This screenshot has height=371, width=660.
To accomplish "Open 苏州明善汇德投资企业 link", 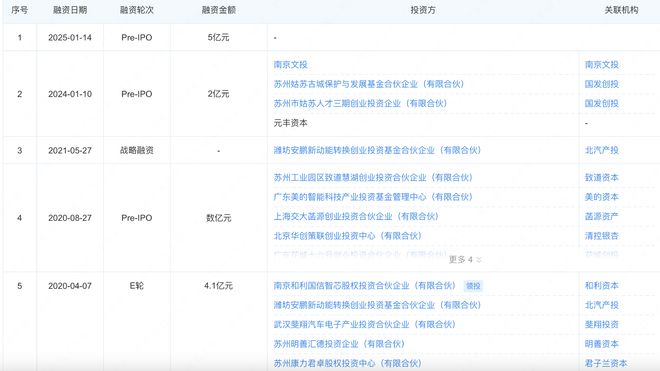I will pos(339,344).
